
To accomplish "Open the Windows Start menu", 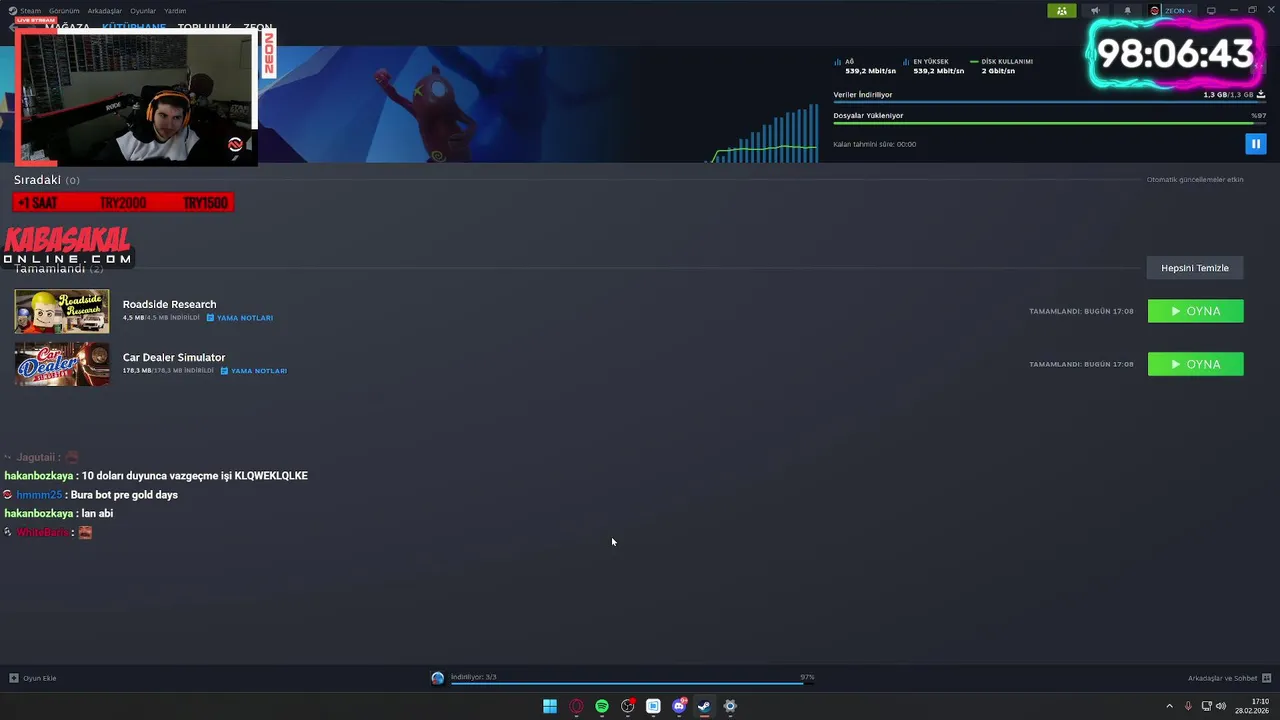I will coord(550,706).
